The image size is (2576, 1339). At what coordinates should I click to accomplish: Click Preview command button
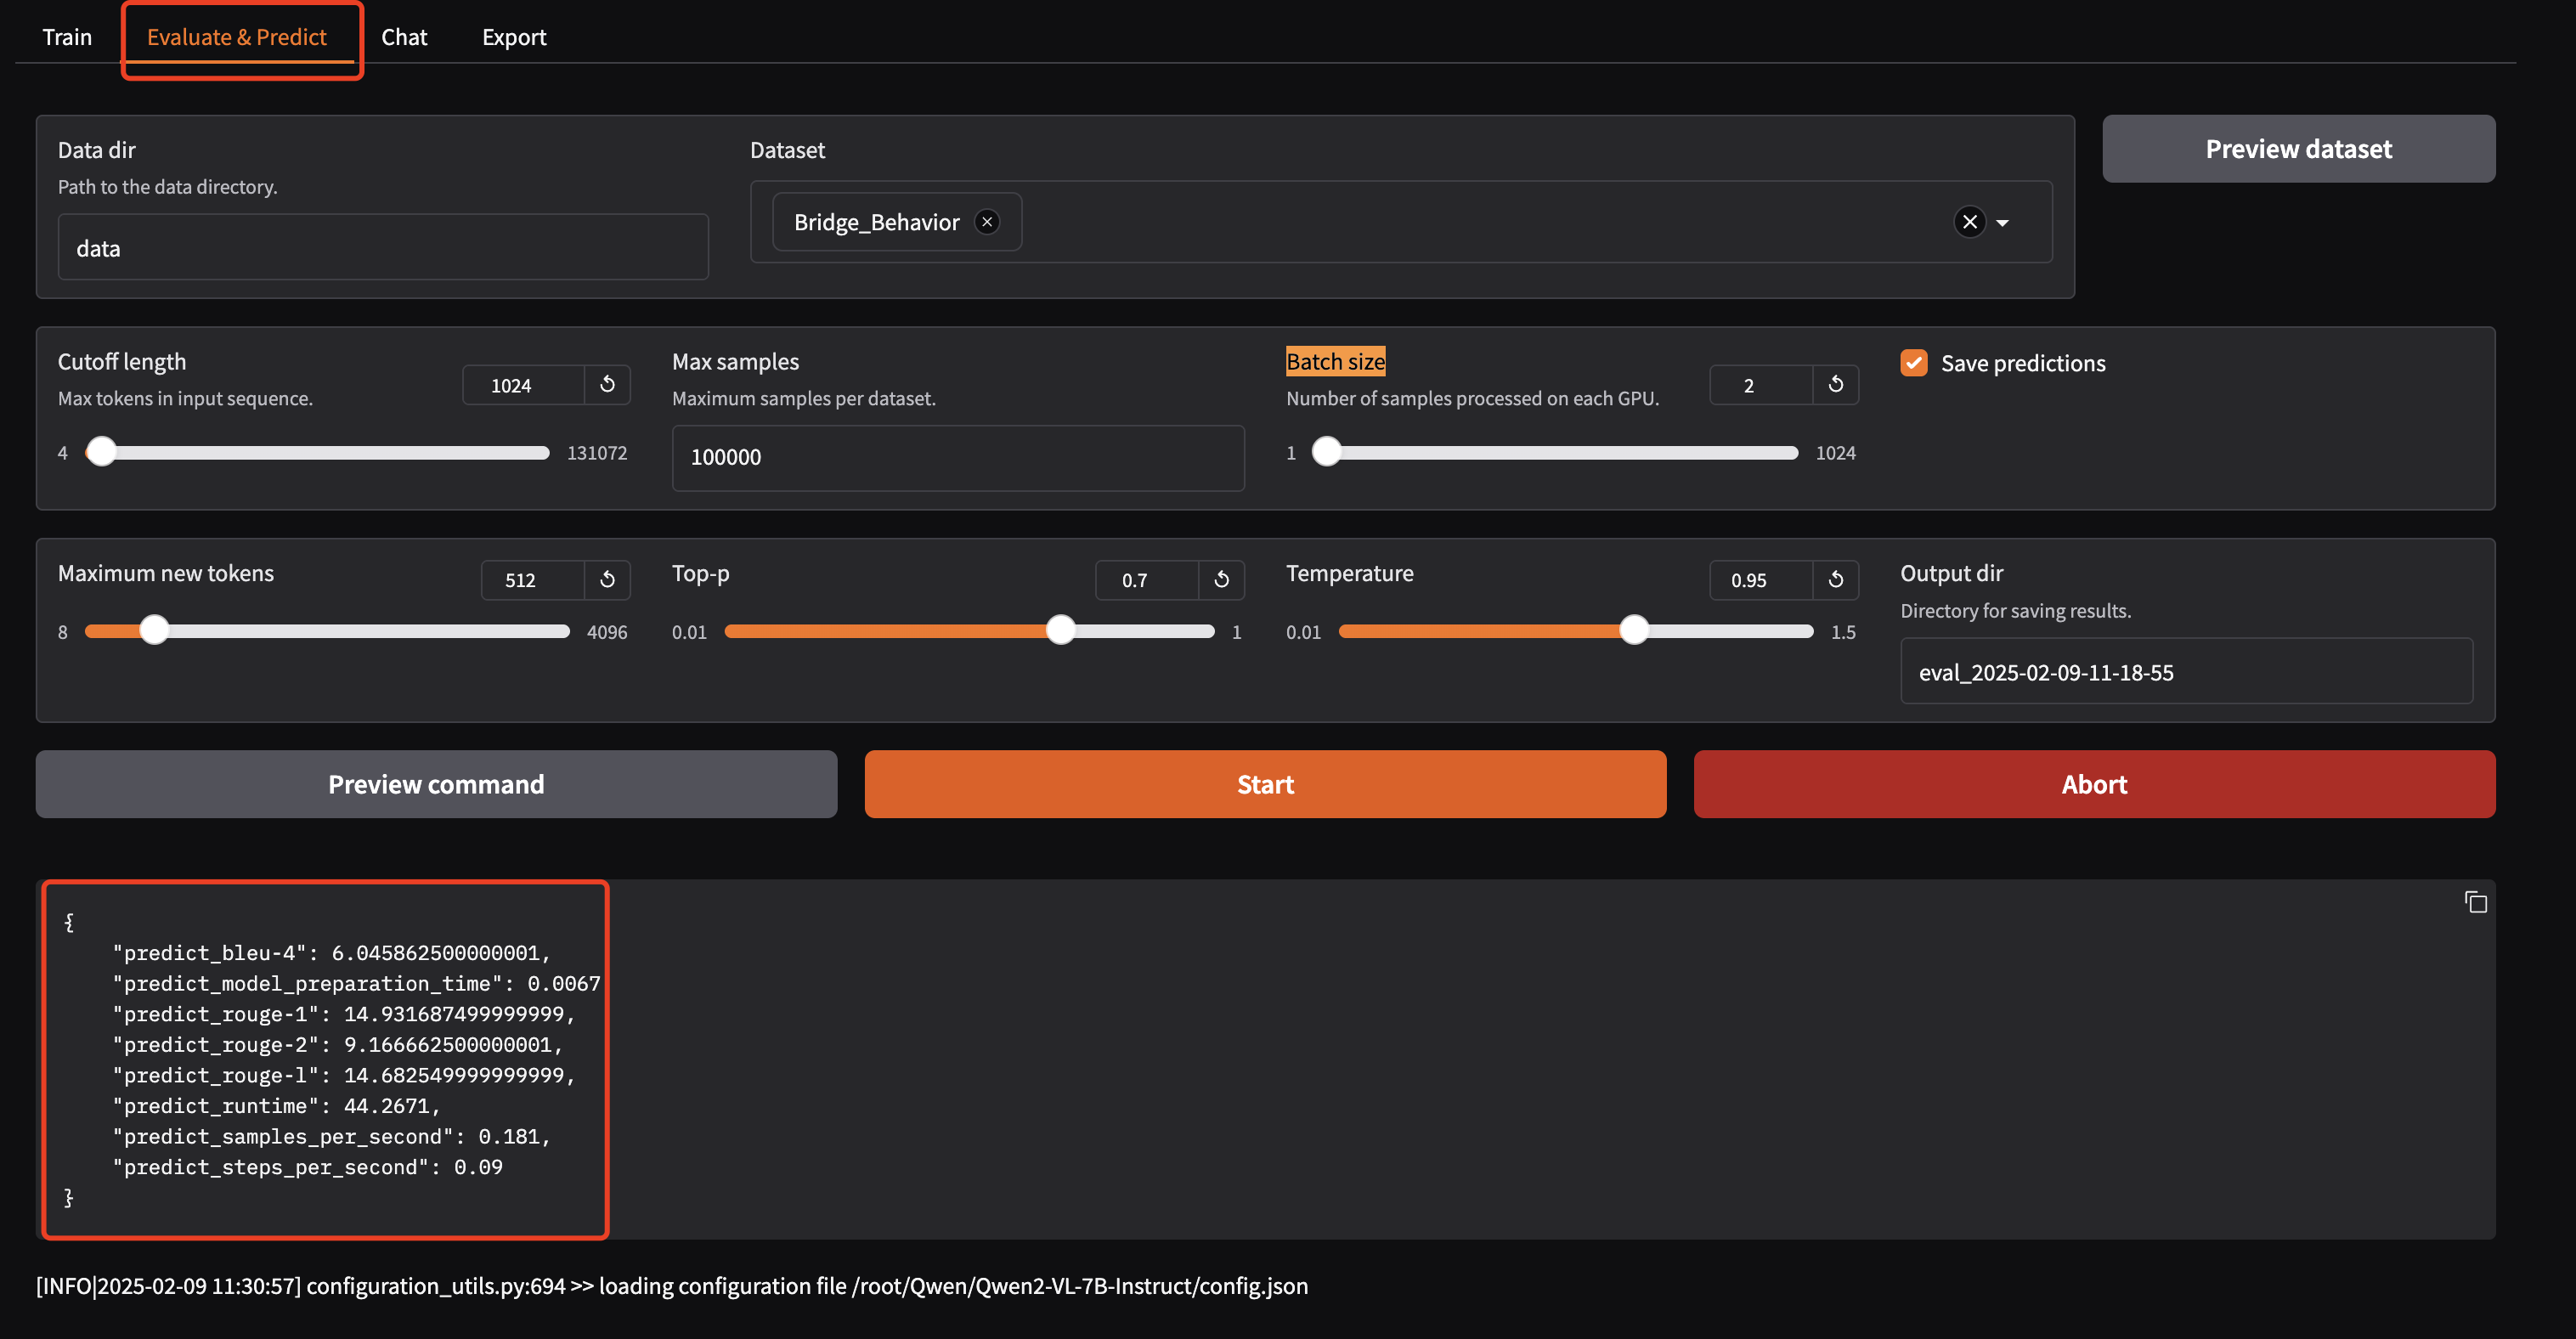(x=436, y=784)
